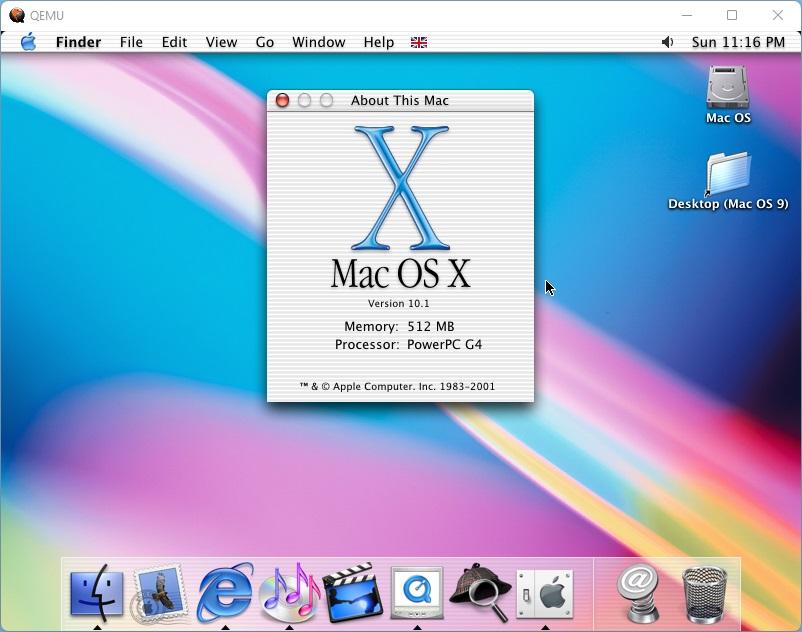
Task: Open the Trash in the Dock
Action: (x=706, y=593)
